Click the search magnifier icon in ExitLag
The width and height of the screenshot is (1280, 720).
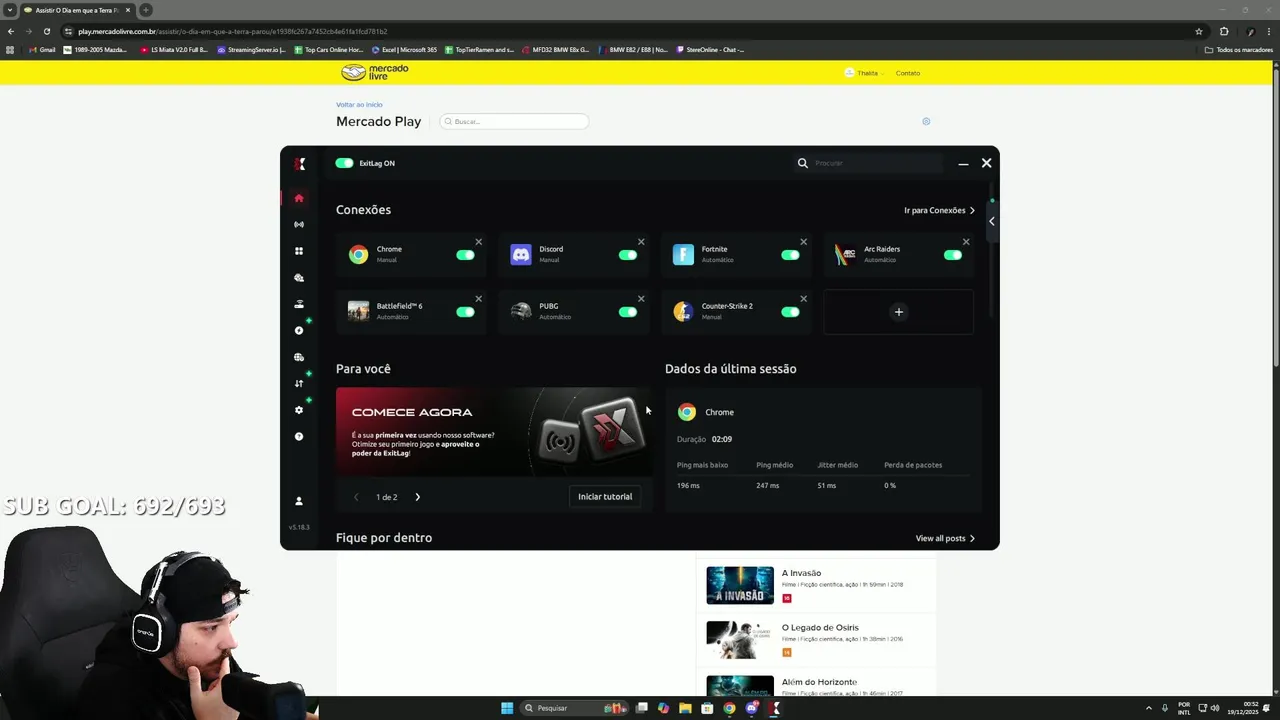(802, 163)
